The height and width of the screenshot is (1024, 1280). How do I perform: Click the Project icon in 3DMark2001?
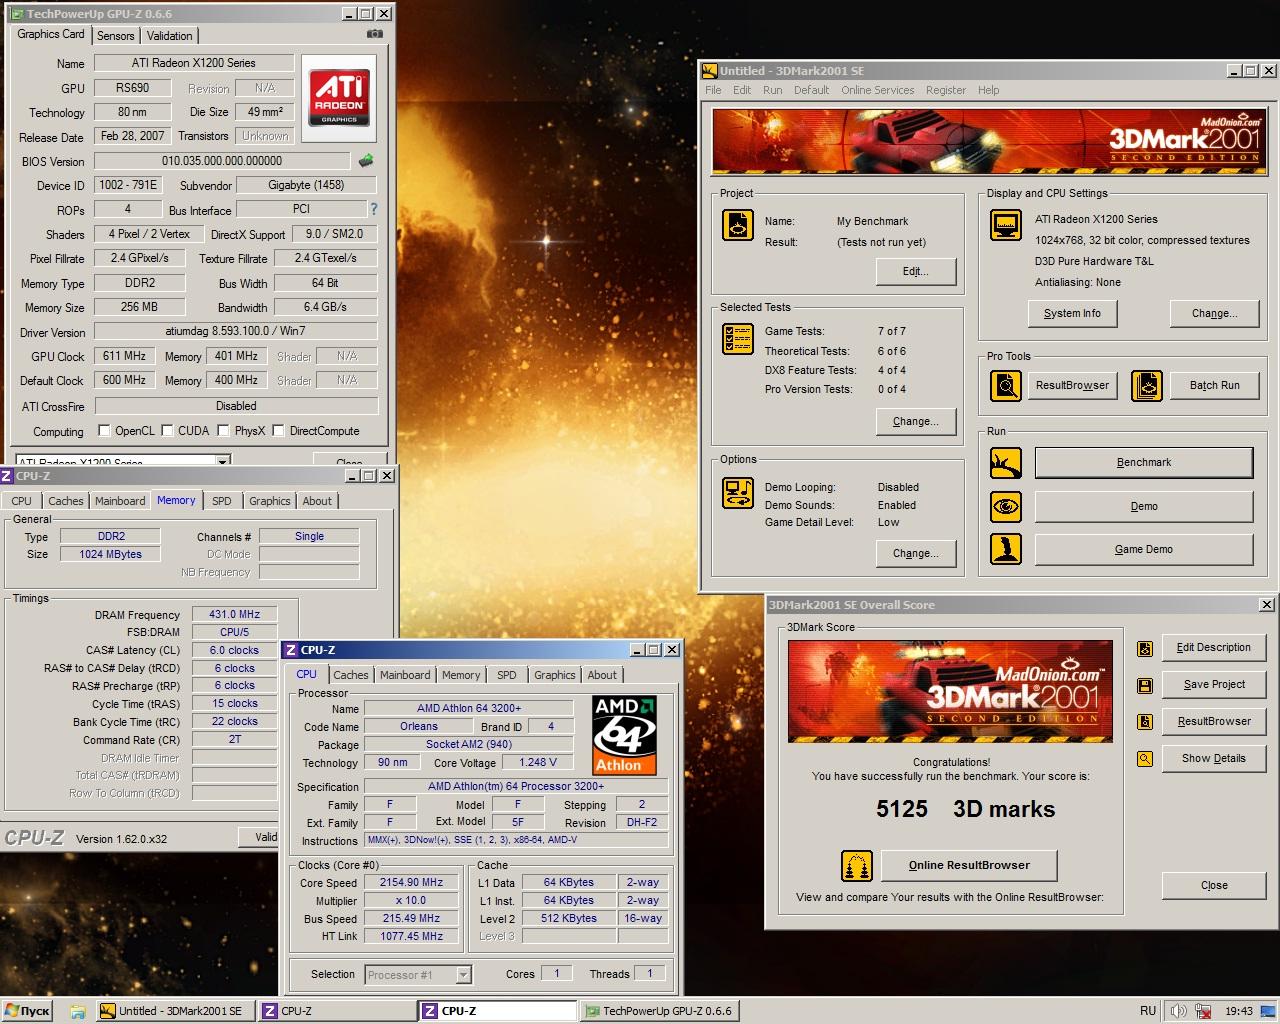point(738,224)
